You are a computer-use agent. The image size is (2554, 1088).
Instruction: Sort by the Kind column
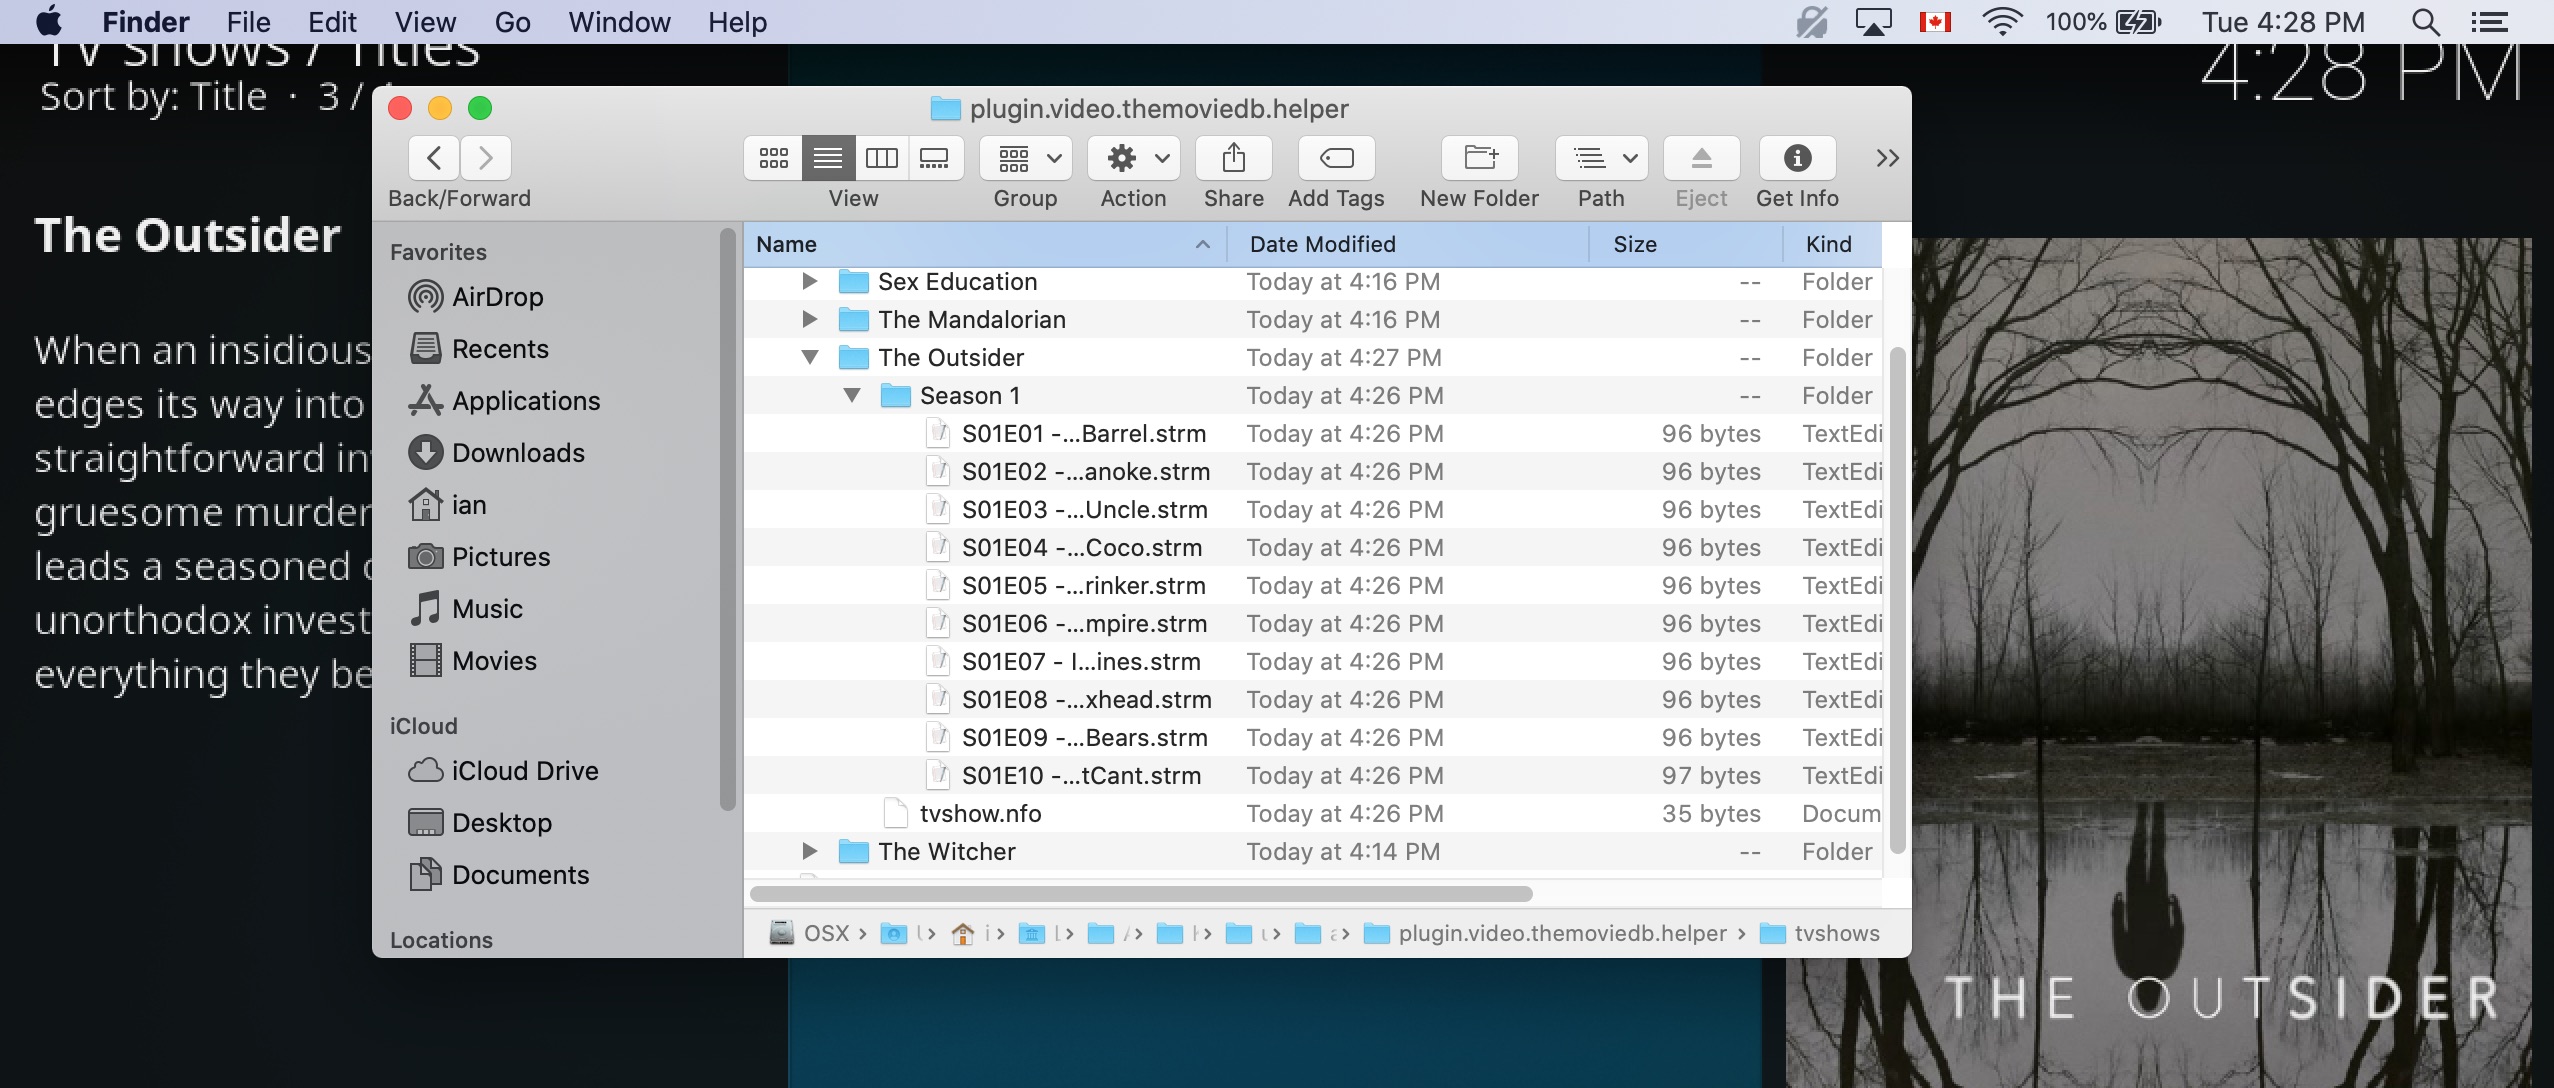pyautogui.click(x=1832, y=244)
